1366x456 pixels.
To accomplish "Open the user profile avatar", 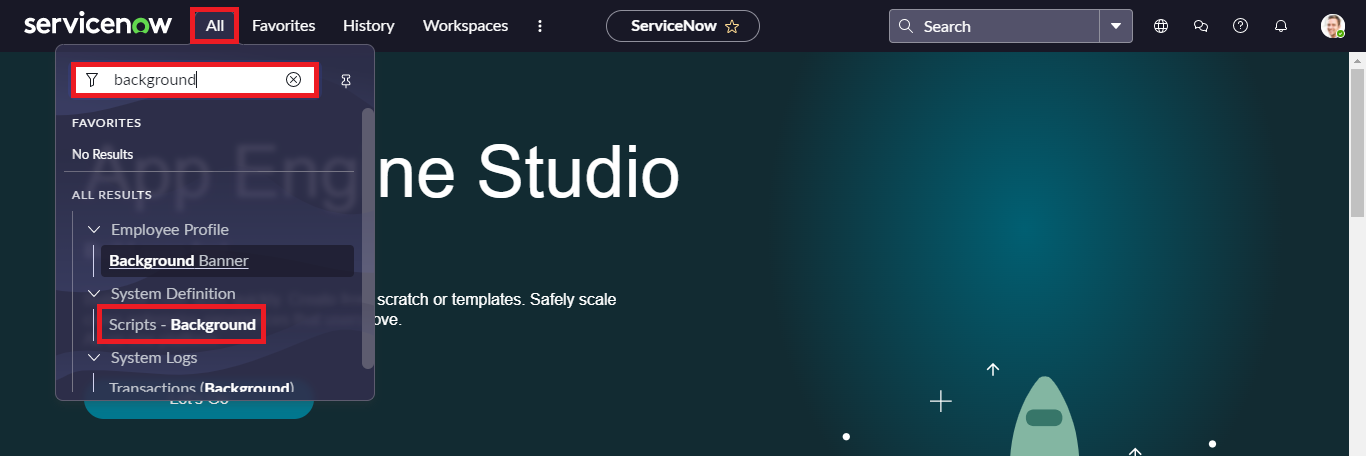I will click(1332, 26).
